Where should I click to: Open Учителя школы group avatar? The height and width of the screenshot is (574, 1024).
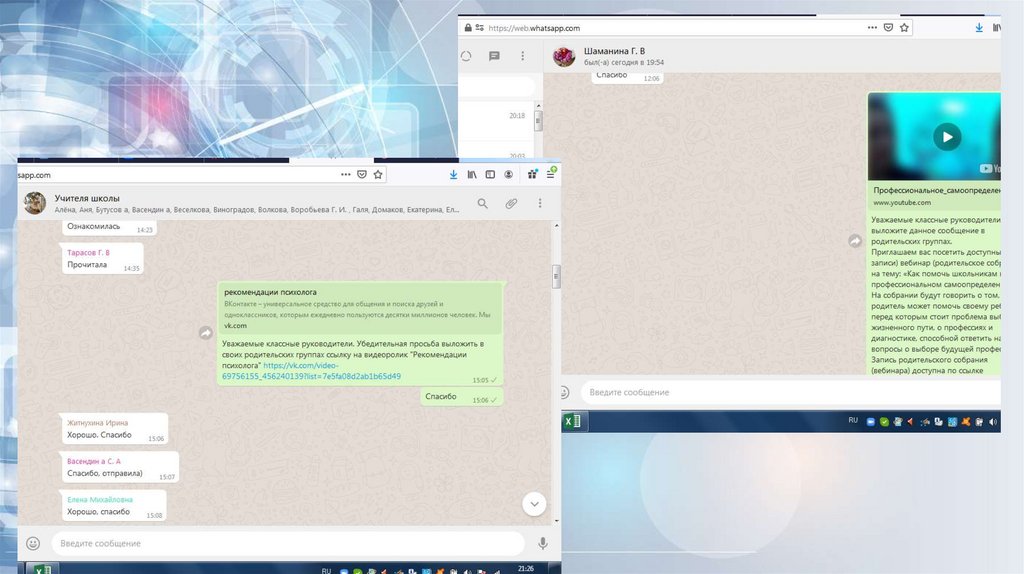click(35, 203)
